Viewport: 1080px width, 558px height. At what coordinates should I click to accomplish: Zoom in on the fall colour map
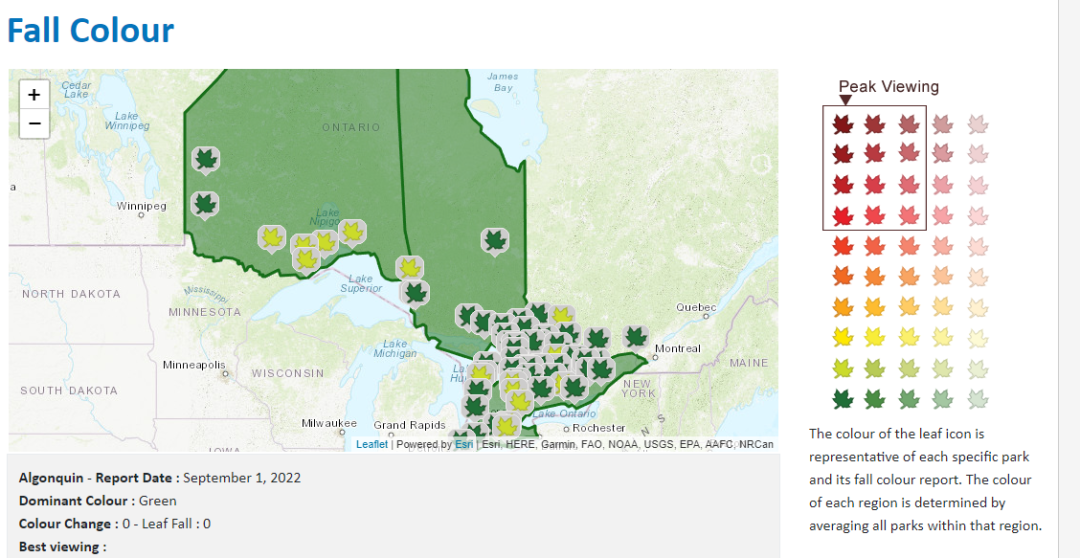click(x=34, y=94)
